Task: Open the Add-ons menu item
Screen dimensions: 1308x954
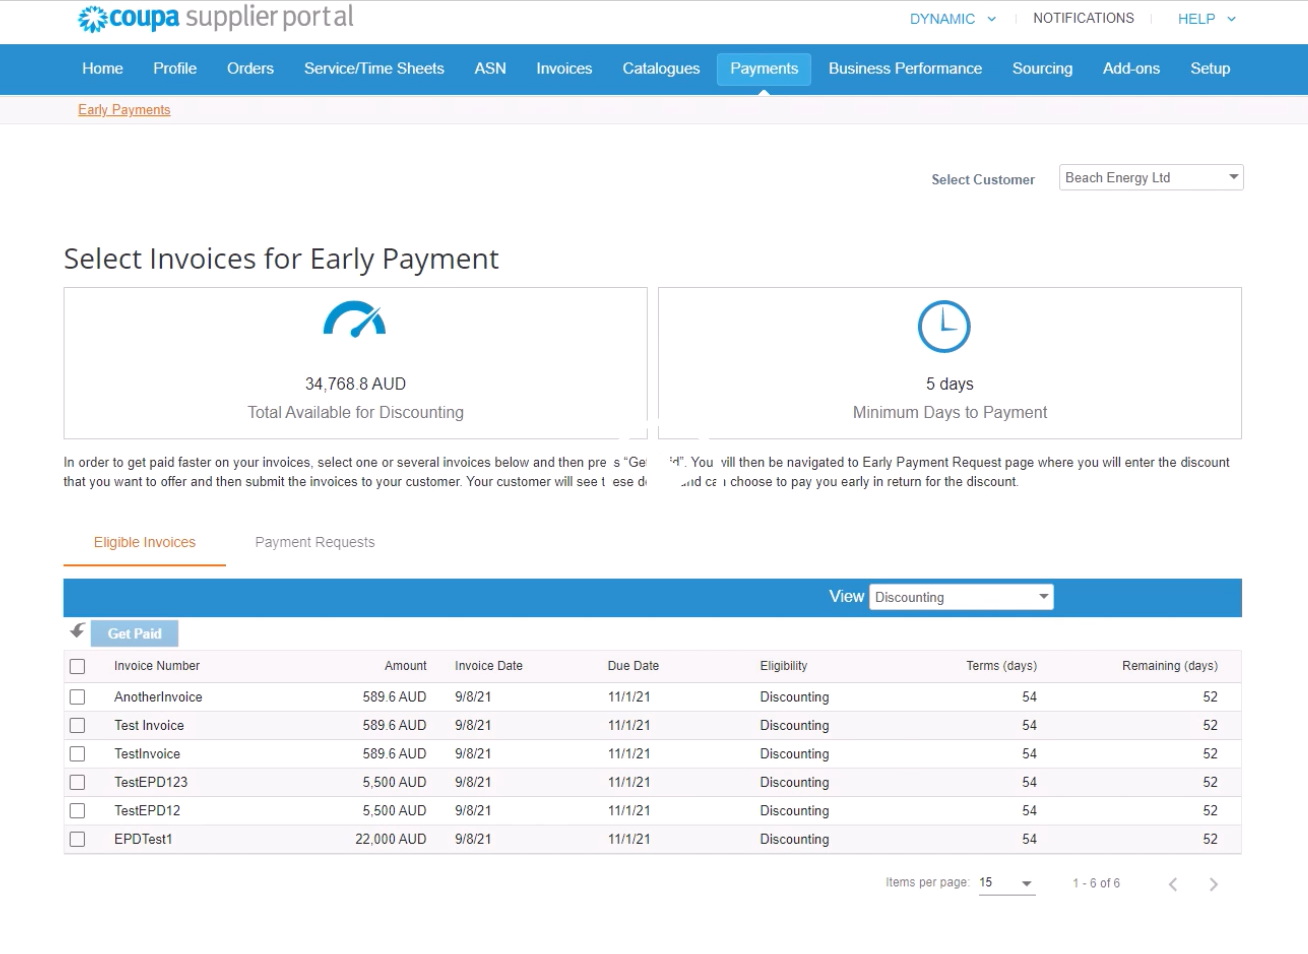Action: (x=1131, y=69)
